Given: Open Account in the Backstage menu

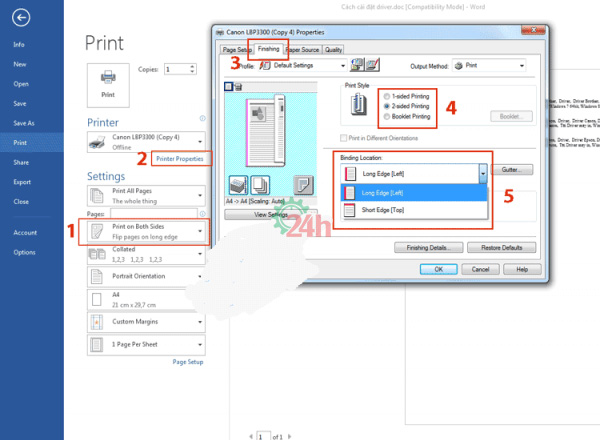Looking at the screenshot, I should pos(25,233).
